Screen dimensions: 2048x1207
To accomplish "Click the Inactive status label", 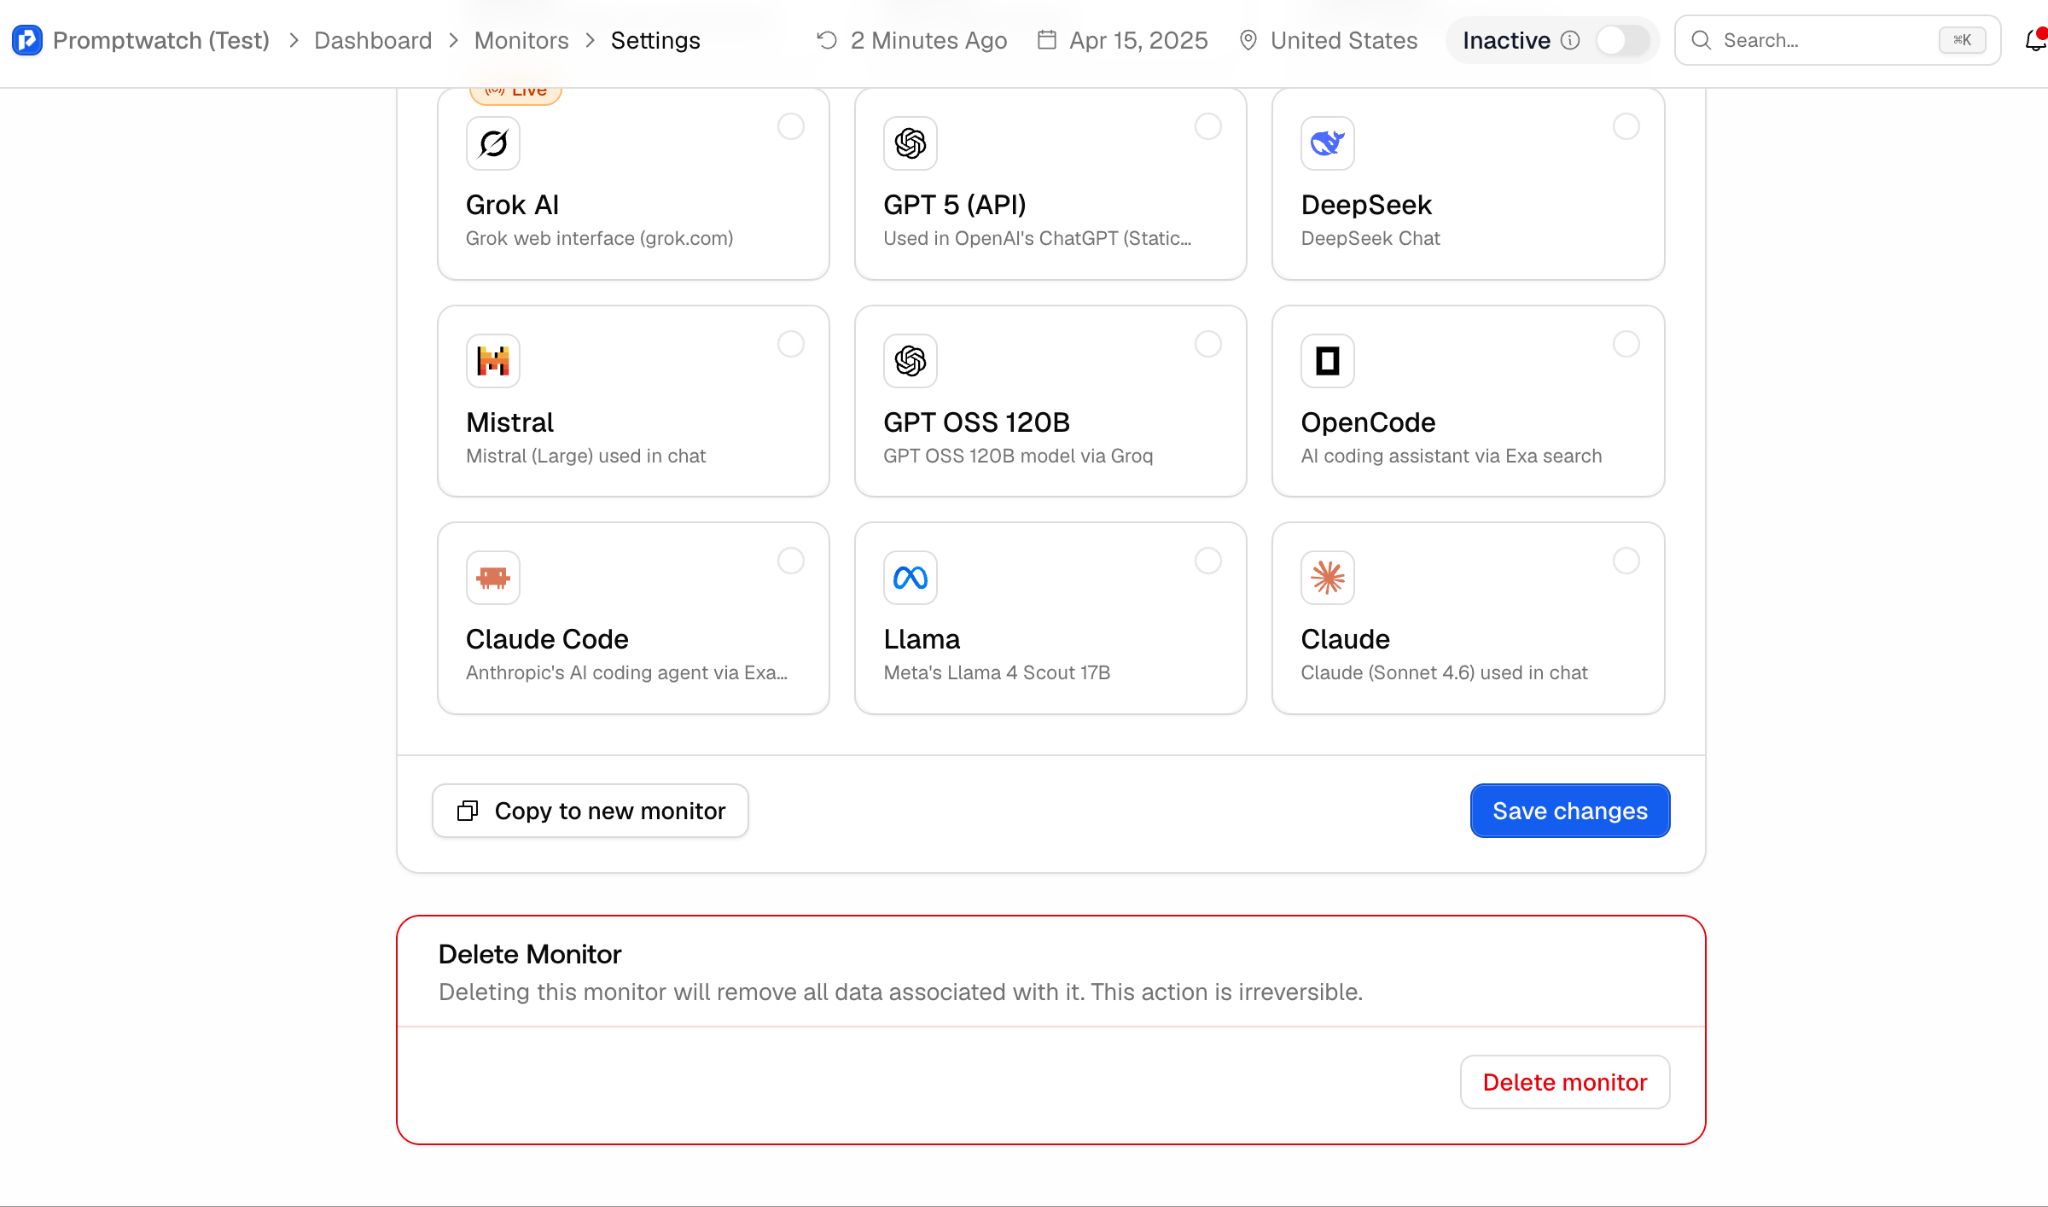I will coord(1506,40).
